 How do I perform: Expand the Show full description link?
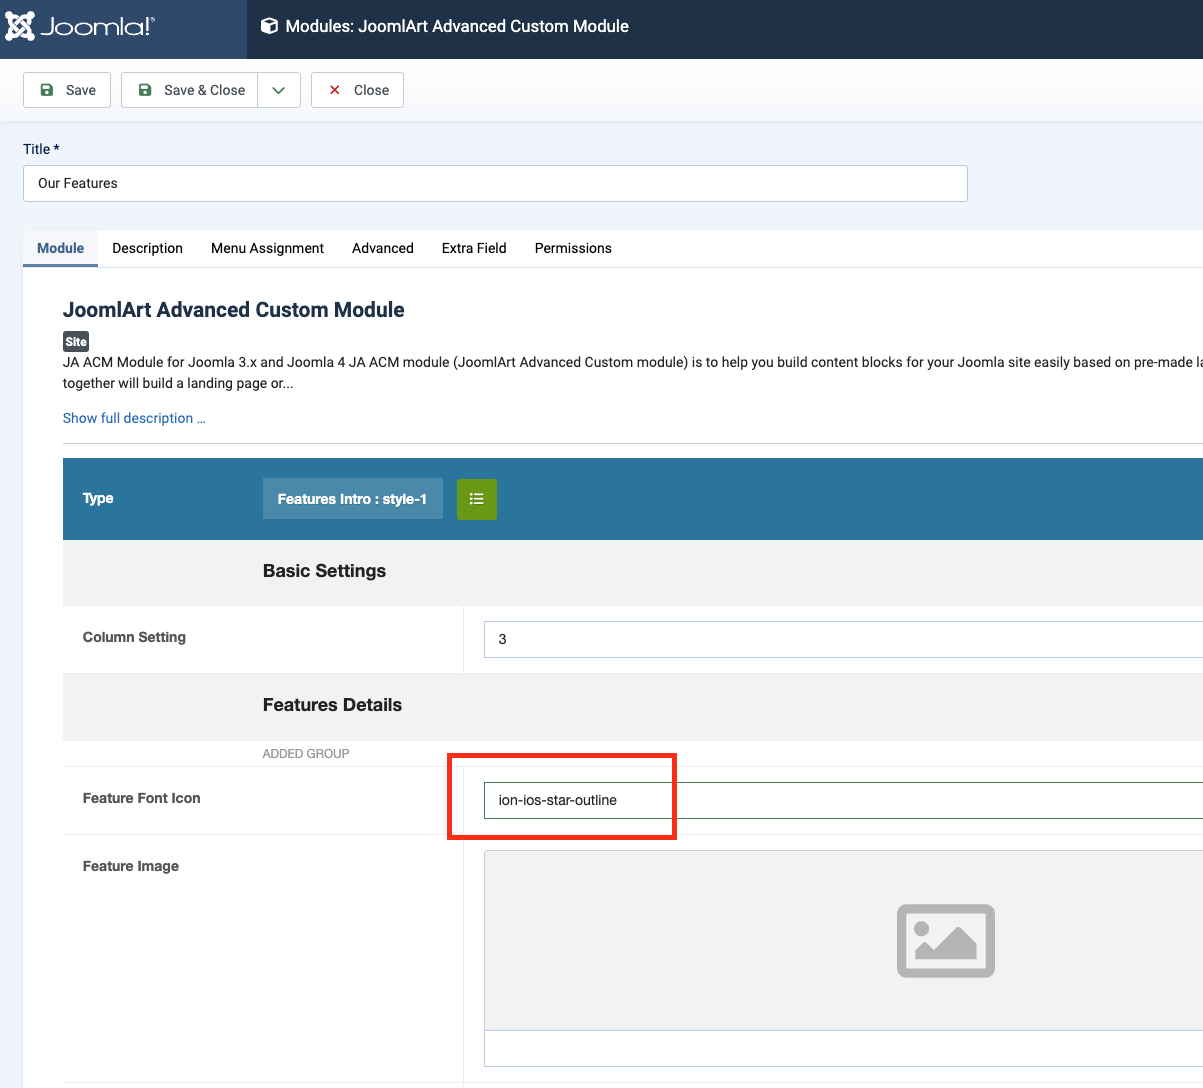(x=134, y=418)
